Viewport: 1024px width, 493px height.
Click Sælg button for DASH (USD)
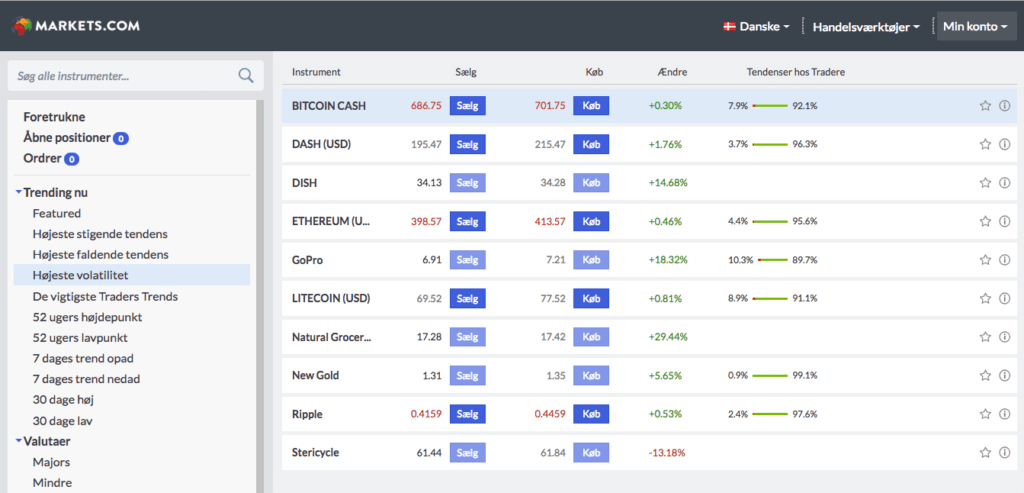click(468, 144)
